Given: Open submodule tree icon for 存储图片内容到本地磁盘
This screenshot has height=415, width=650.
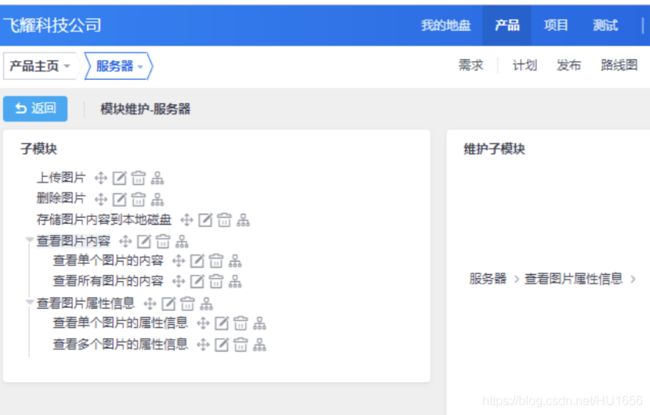Looking at the screenshot, I should coord(243,220).
